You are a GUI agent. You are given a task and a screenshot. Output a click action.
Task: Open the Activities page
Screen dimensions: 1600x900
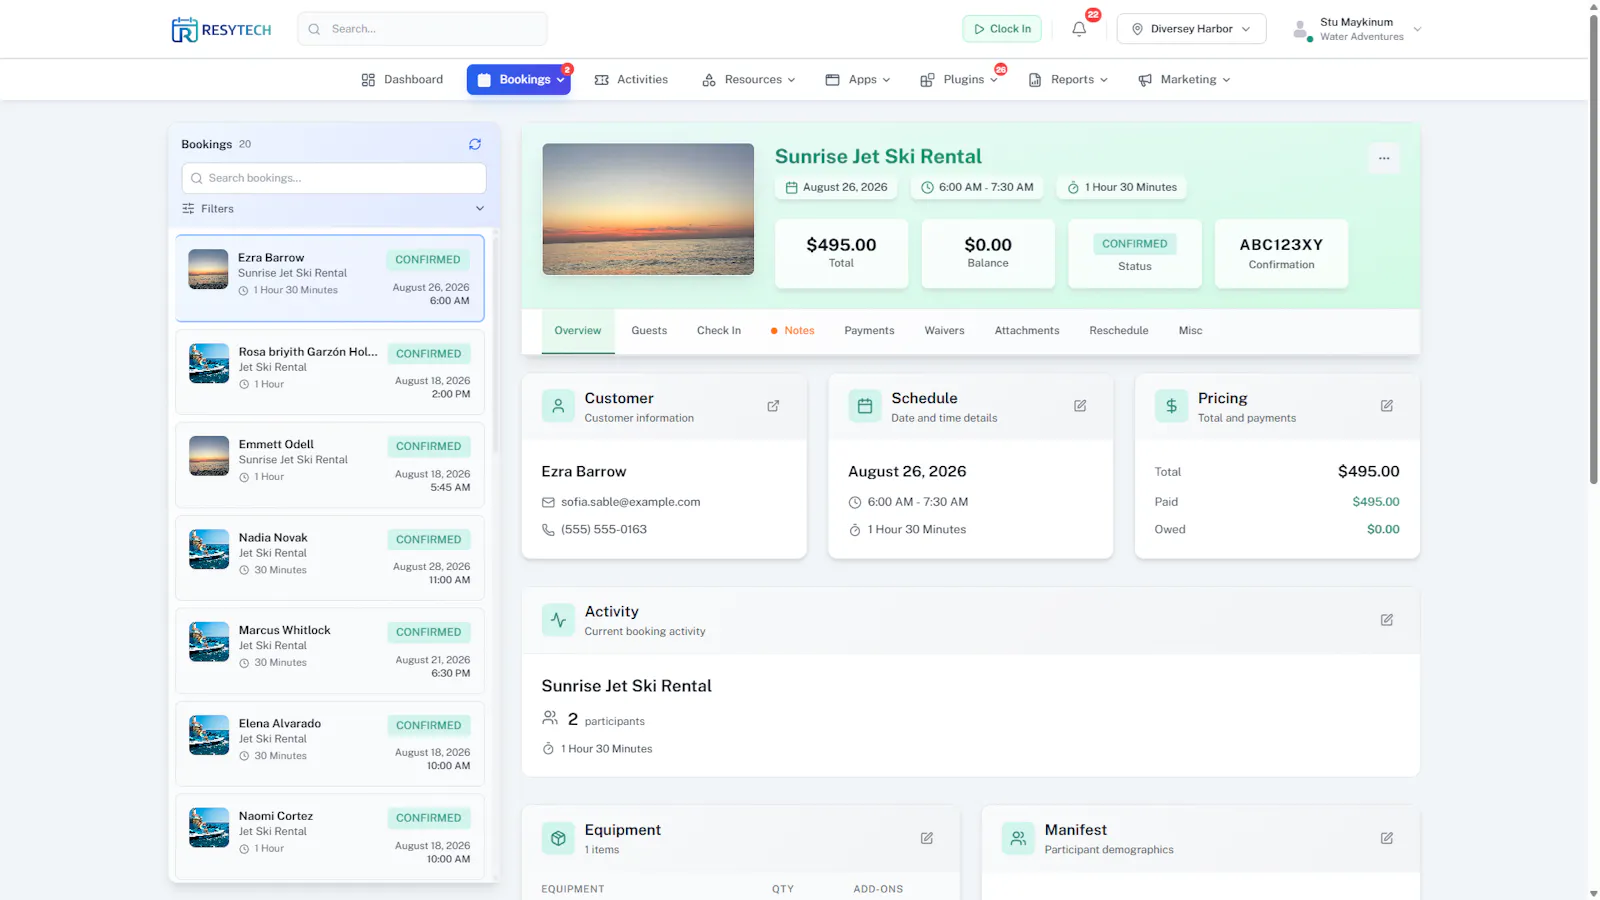coord(631,80)
